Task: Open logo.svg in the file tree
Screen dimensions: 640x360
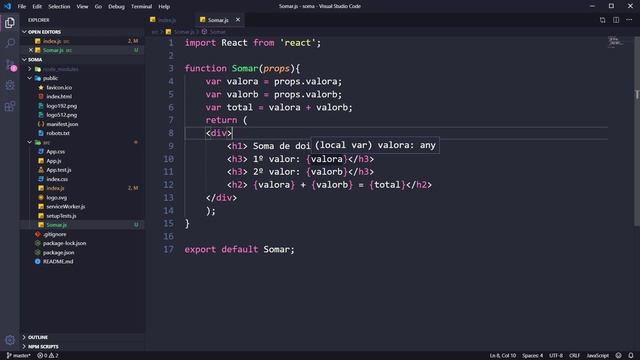Action: click(x=82, y=198)
